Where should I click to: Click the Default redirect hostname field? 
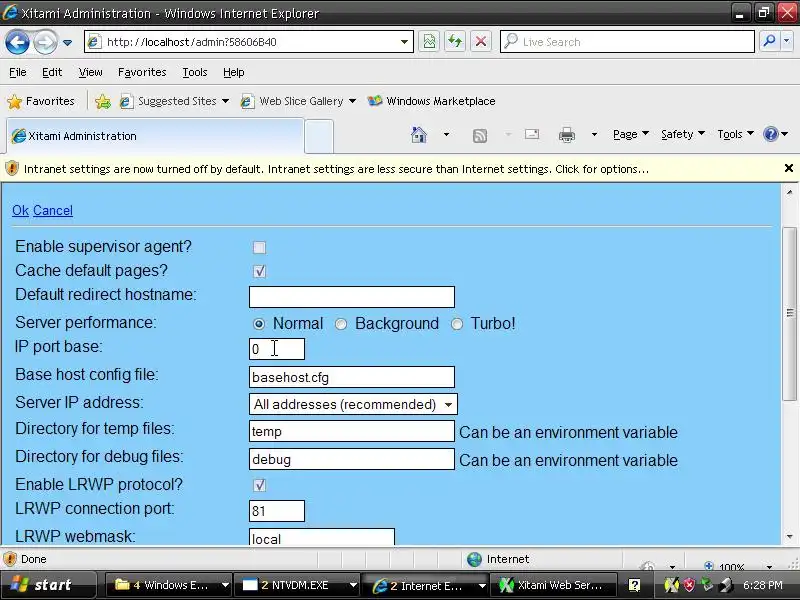click(352, 297)
